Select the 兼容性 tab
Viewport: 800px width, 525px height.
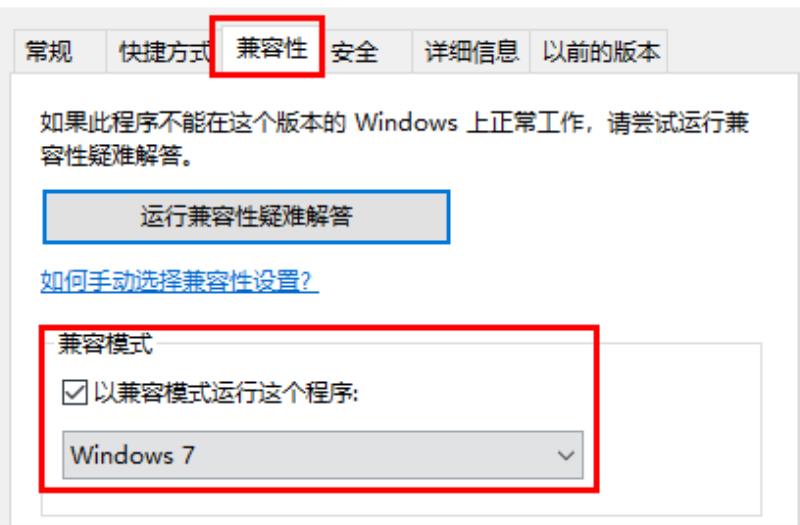tap(272, 49)
